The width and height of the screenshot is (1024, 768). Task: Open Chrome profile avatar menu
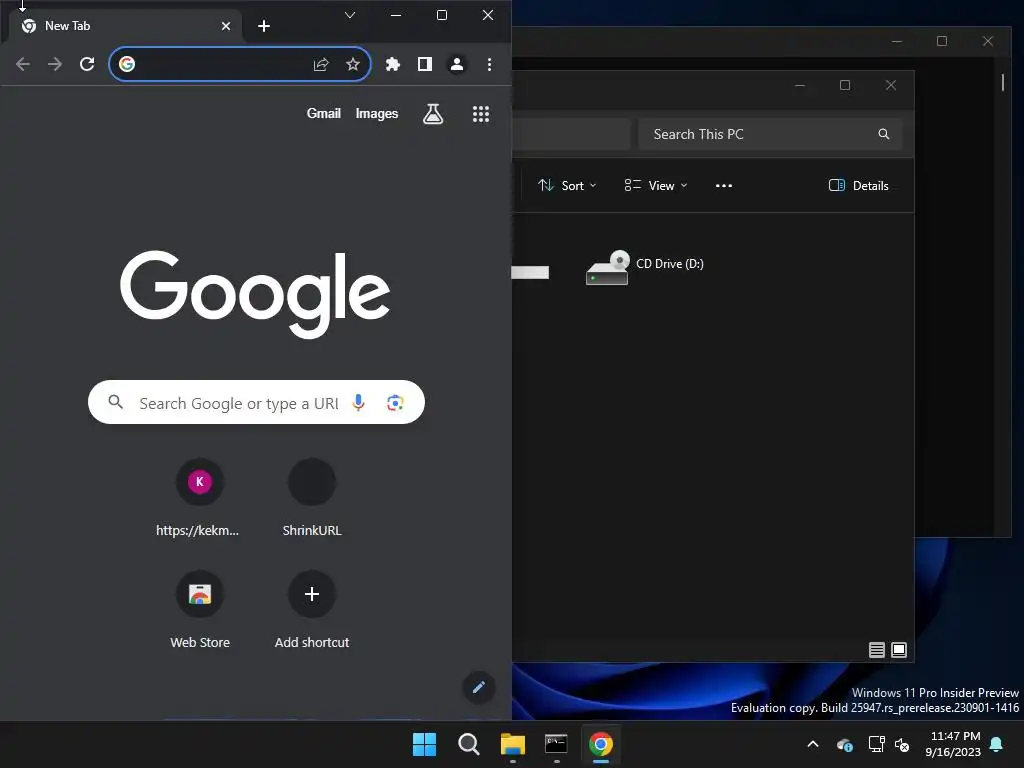click(456, 64)
